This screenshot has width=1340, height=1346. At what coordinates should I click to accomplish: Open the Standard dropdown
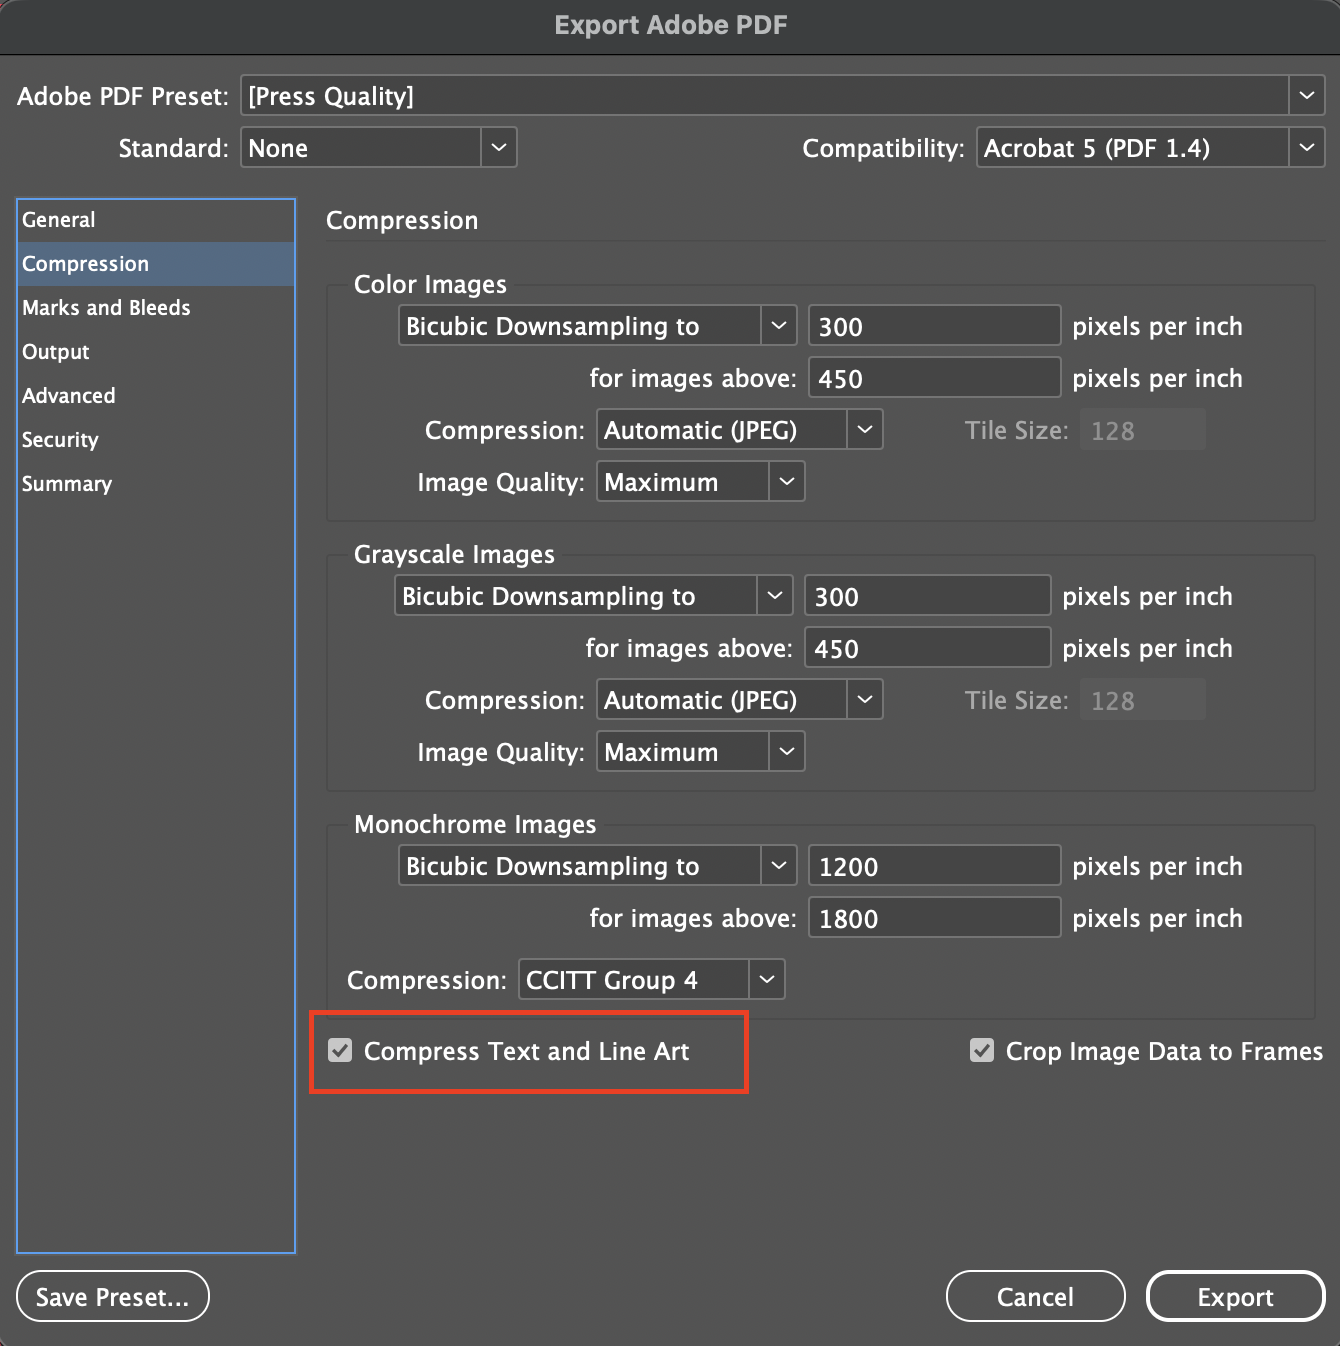point(379,148)
